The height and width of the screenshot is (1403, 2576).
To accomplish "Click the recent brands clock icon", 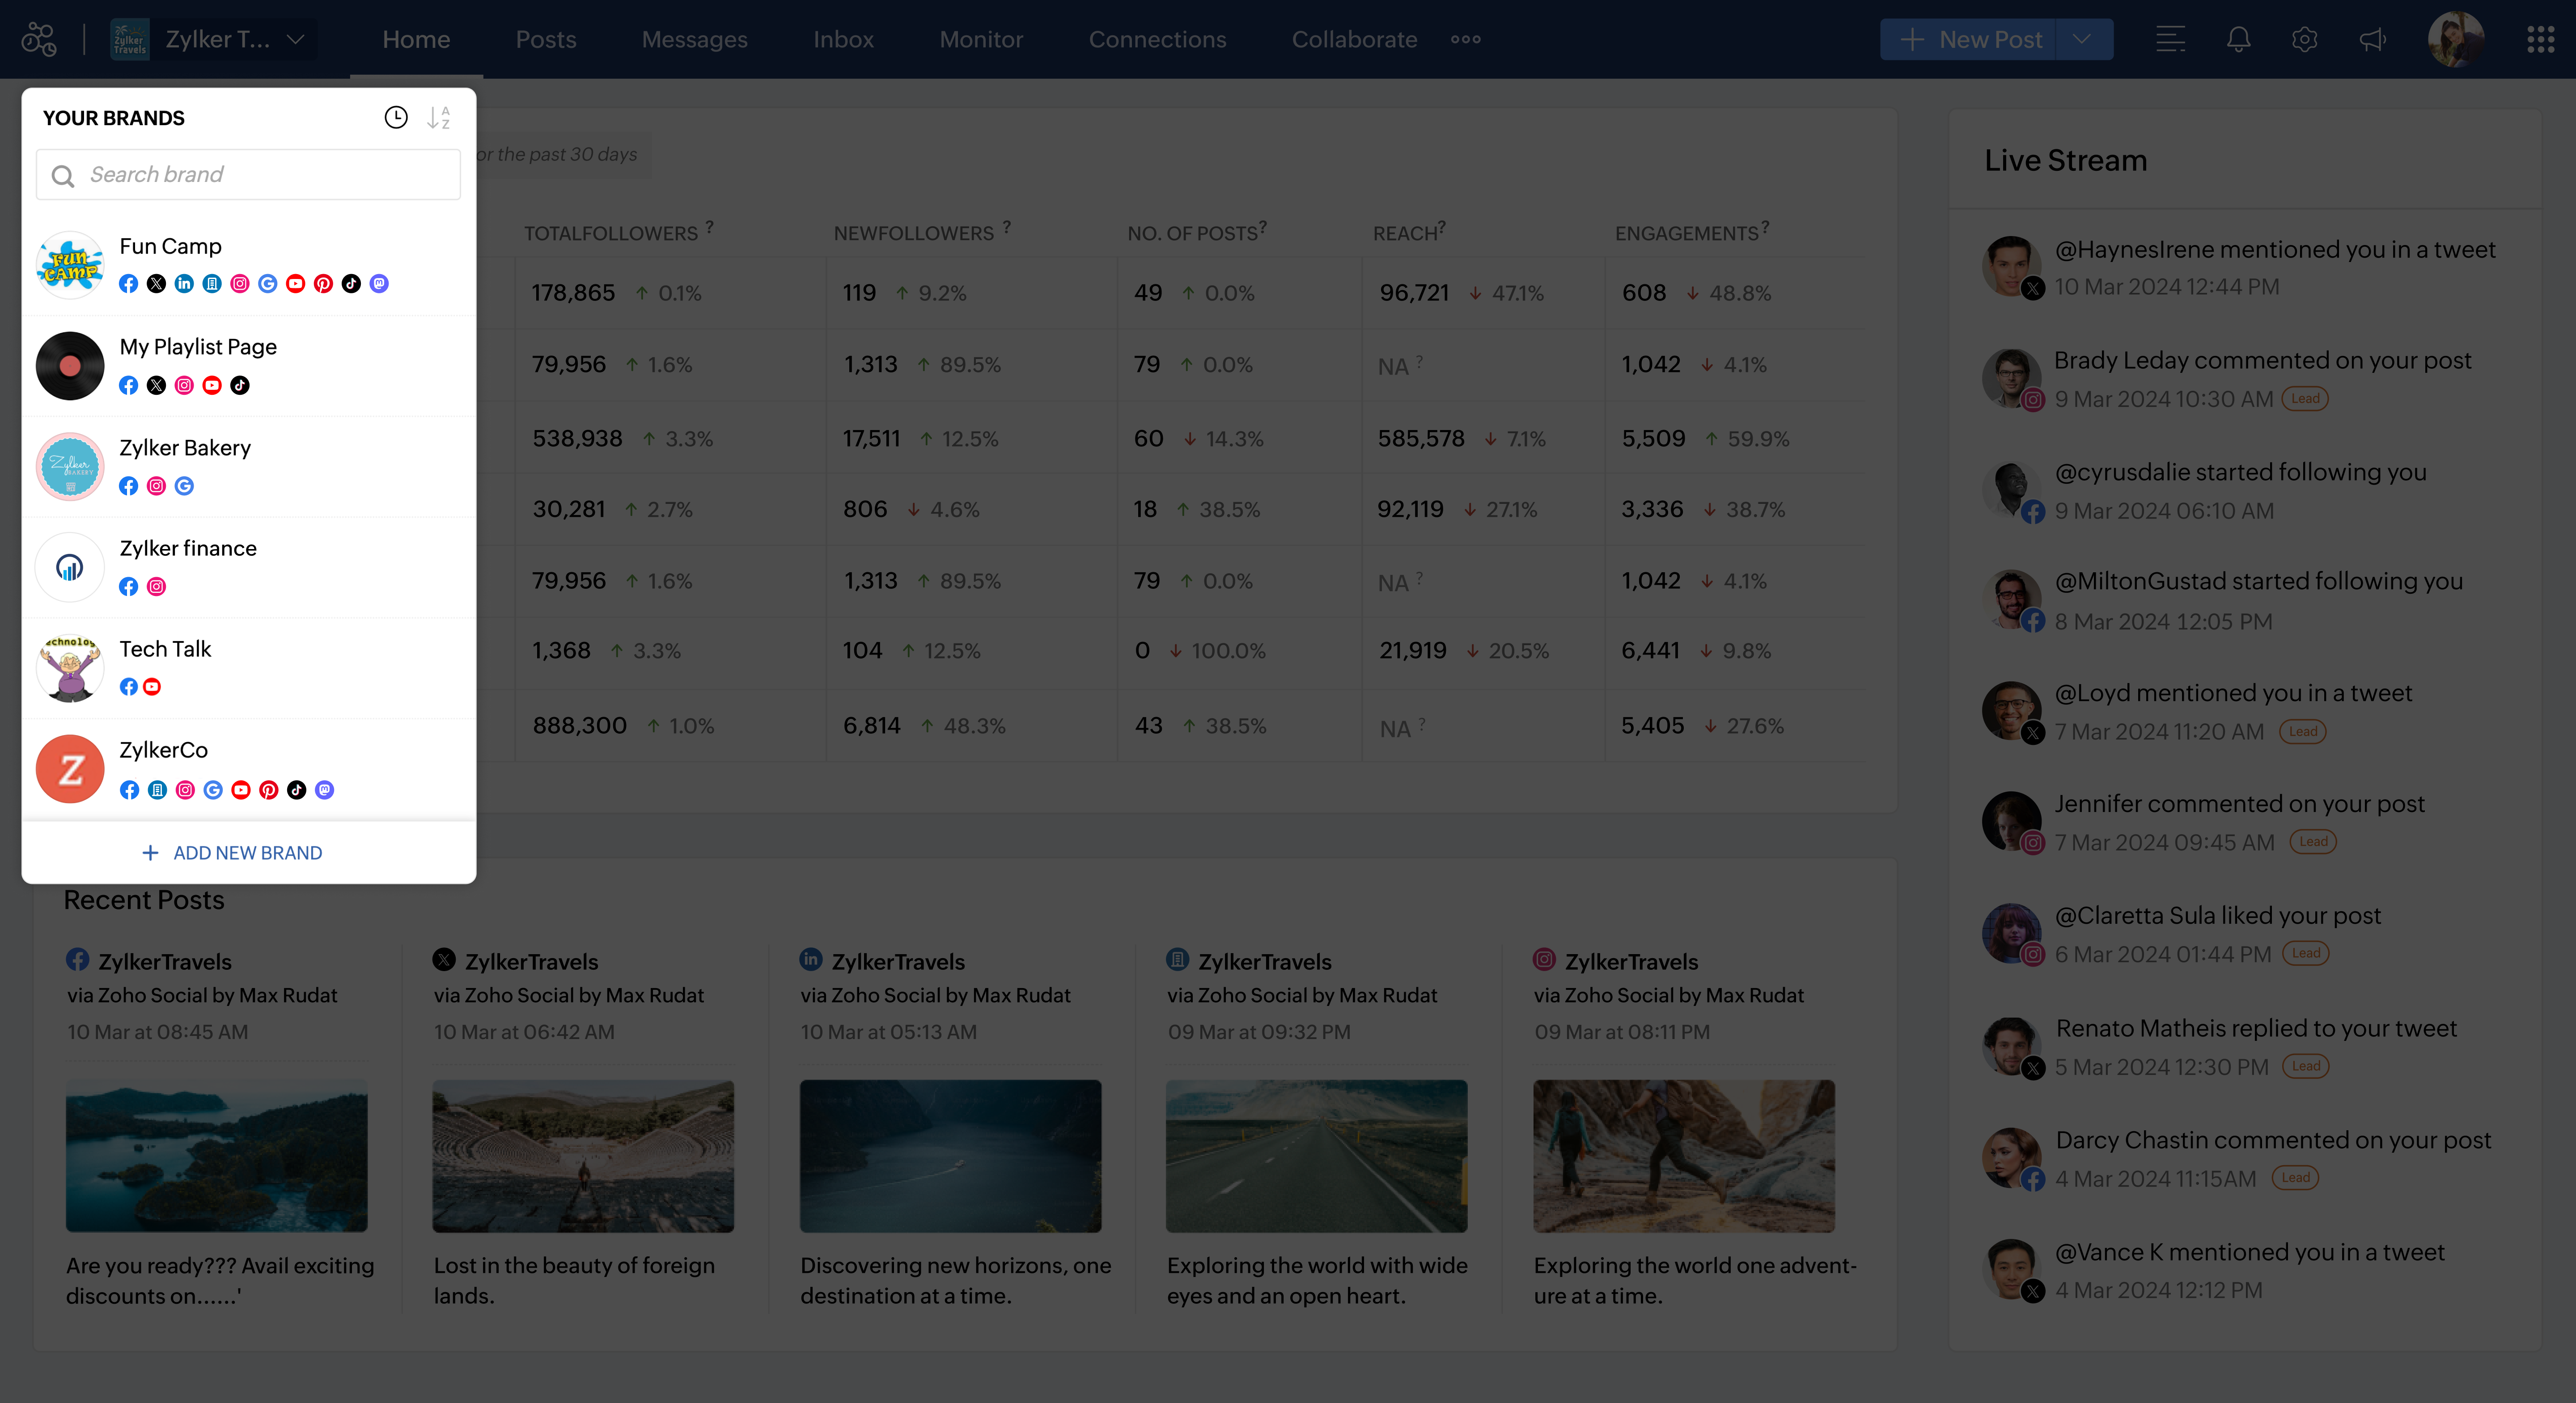I will pyautogui.click(x=396, y=118).
